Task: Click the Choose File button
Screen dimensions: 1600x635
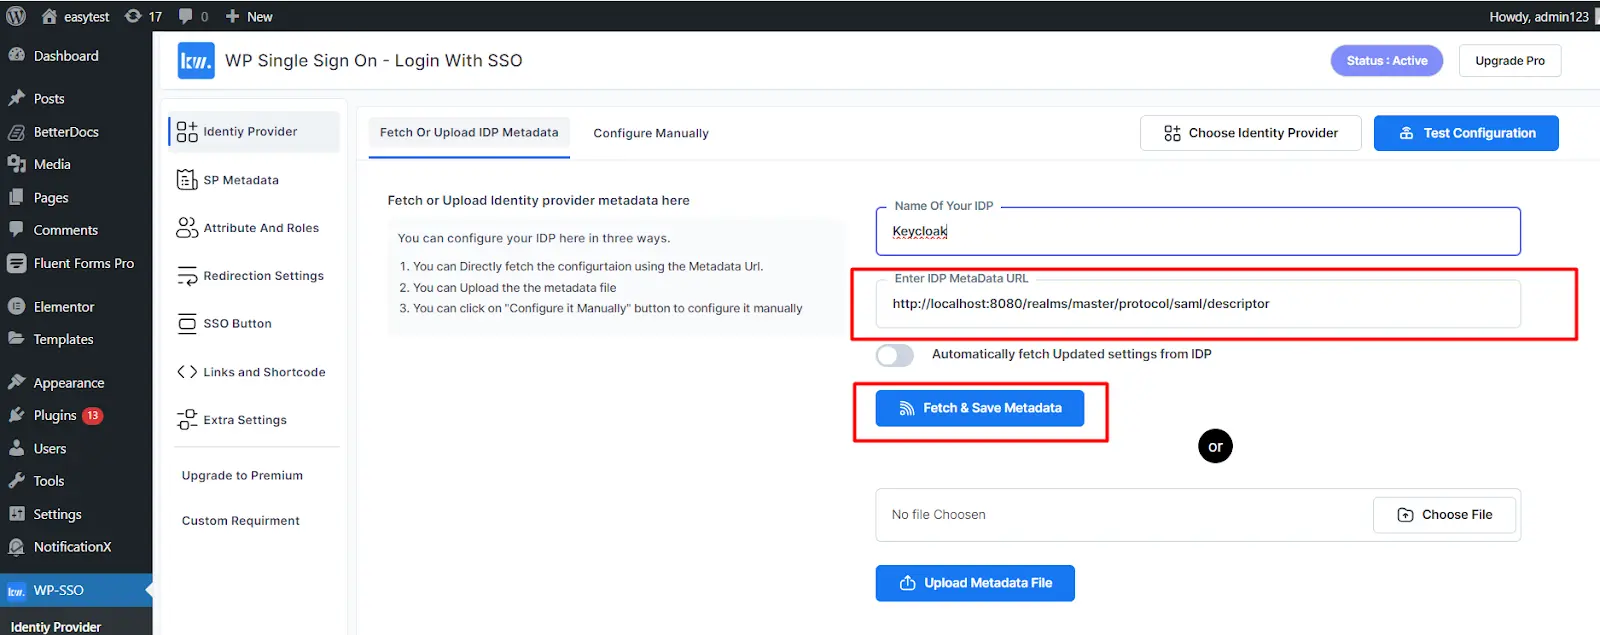Action: pos(1444,515)
